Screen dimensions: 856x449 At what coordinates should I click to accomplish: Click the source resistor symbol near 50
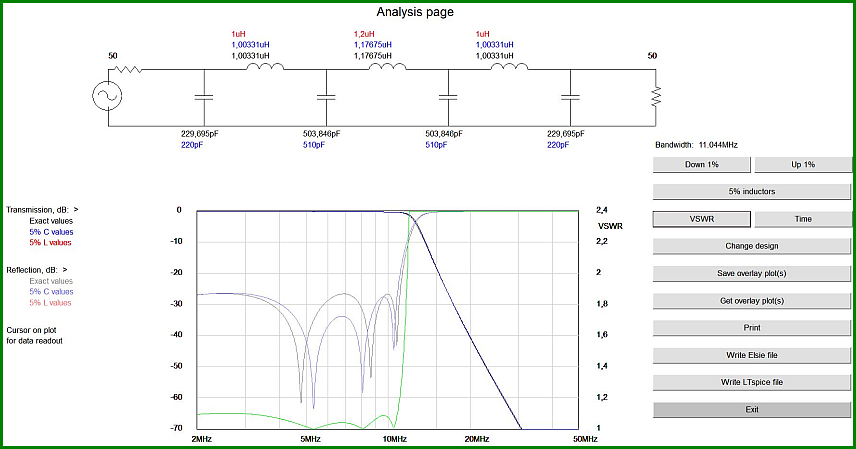point(127,69)
